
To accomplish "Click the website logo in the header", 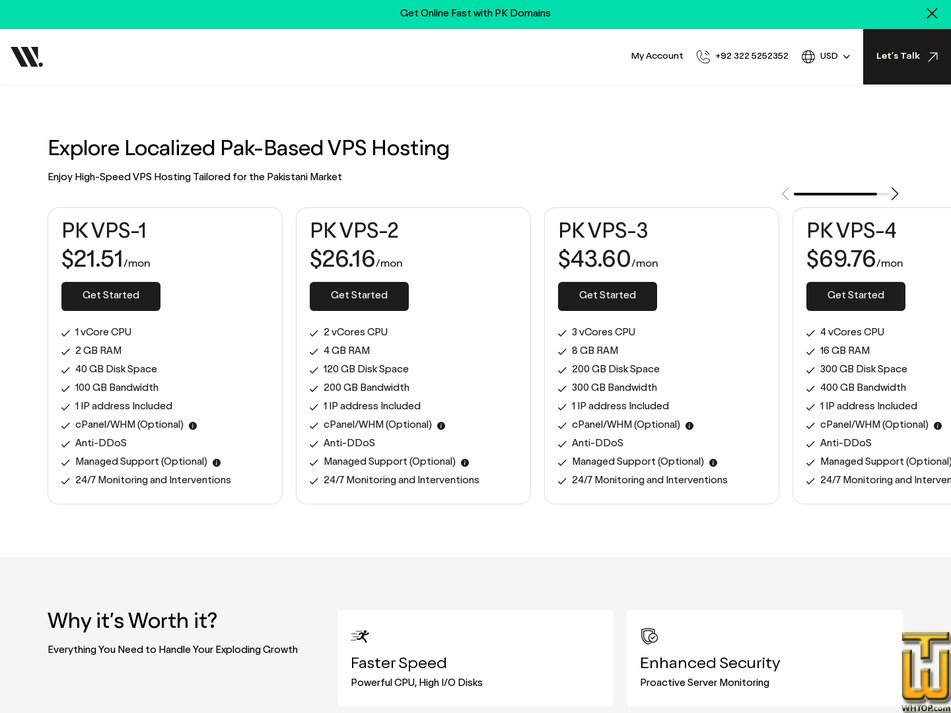I will (x=26, y=56).
